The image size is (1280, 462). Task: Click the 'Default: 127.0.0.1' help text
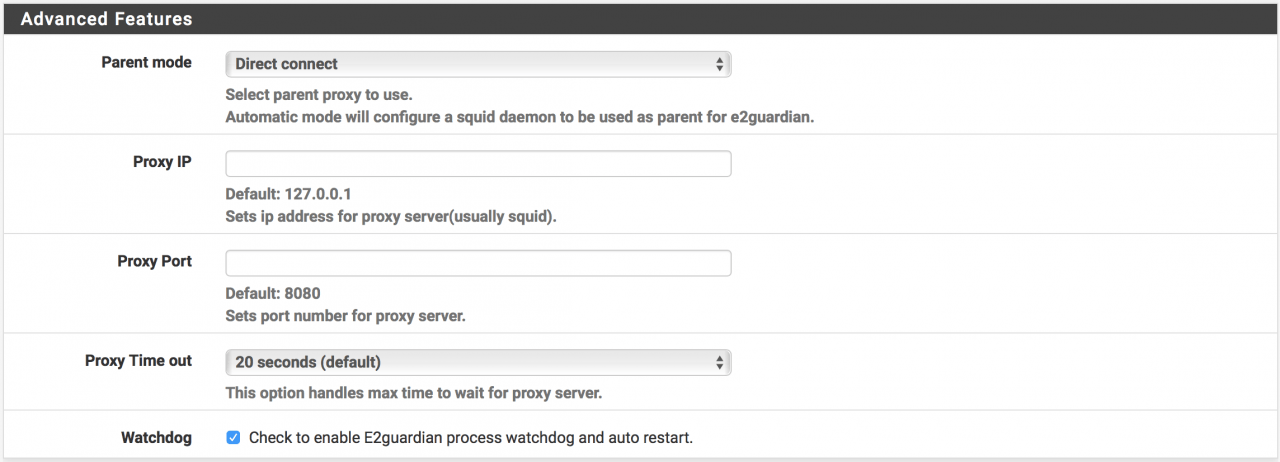pyautogui.click(x=288, y=195)
